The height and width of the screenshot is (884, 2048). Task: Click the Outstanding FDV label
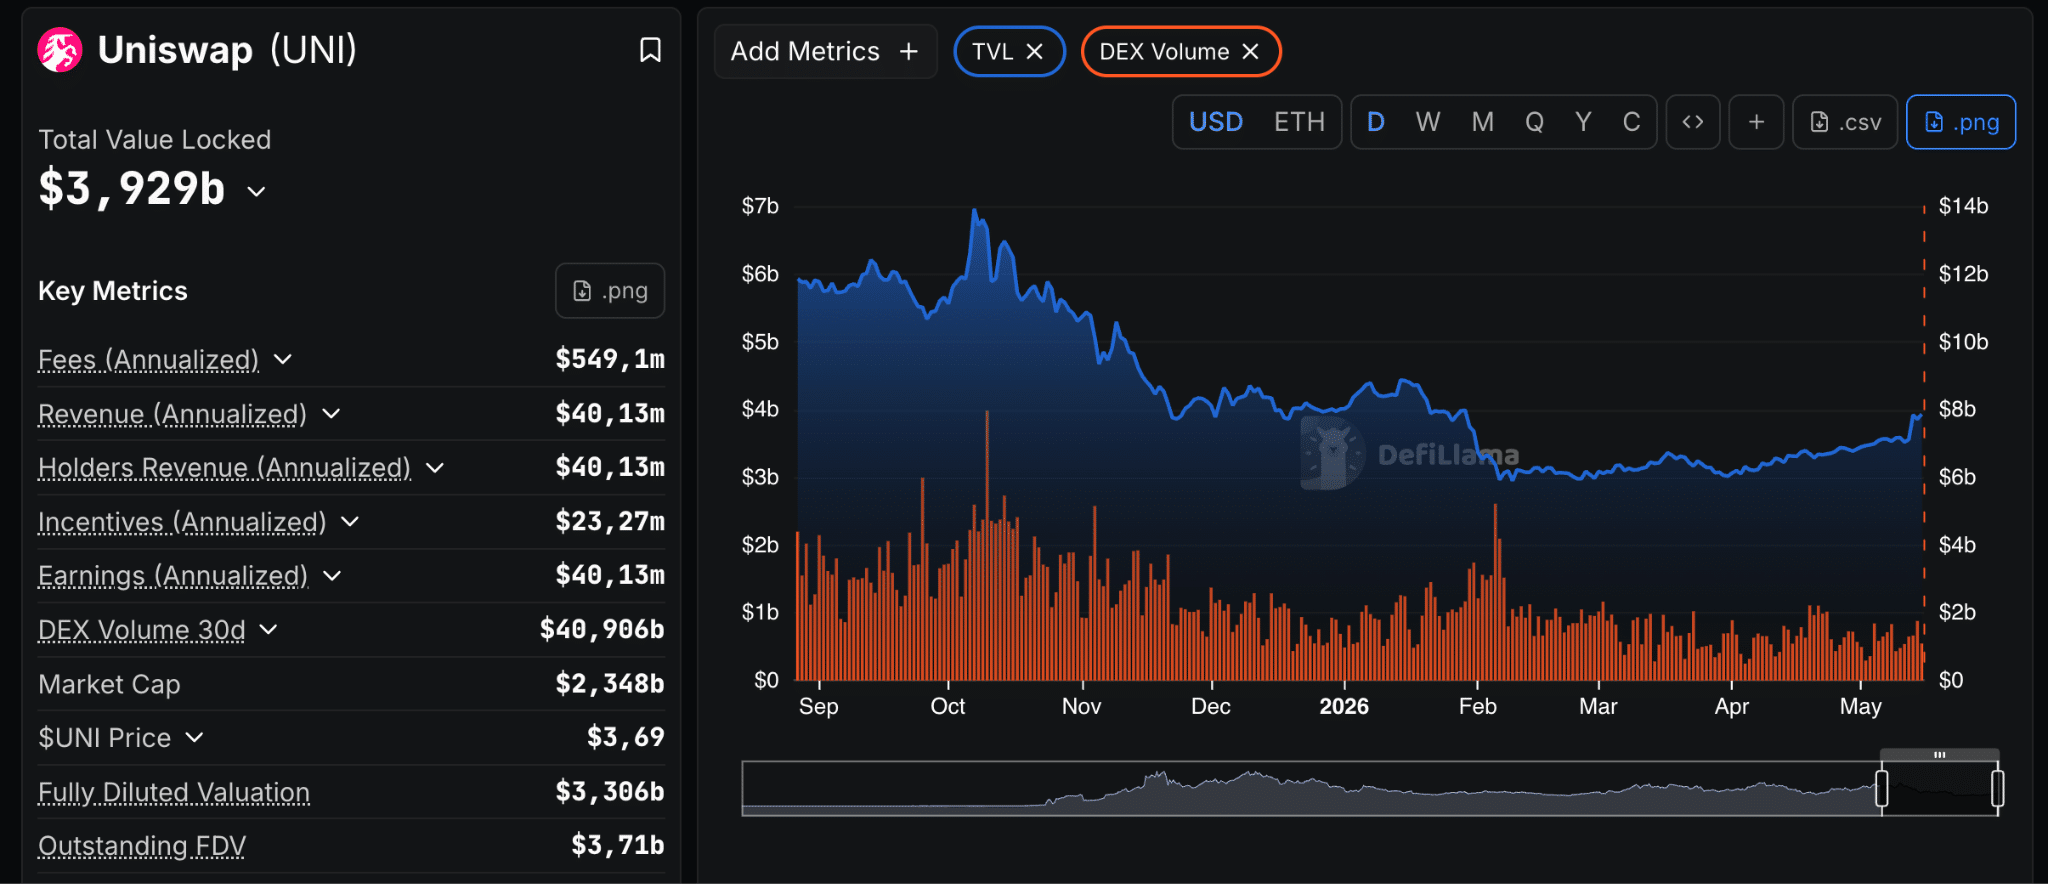[142, 846]
